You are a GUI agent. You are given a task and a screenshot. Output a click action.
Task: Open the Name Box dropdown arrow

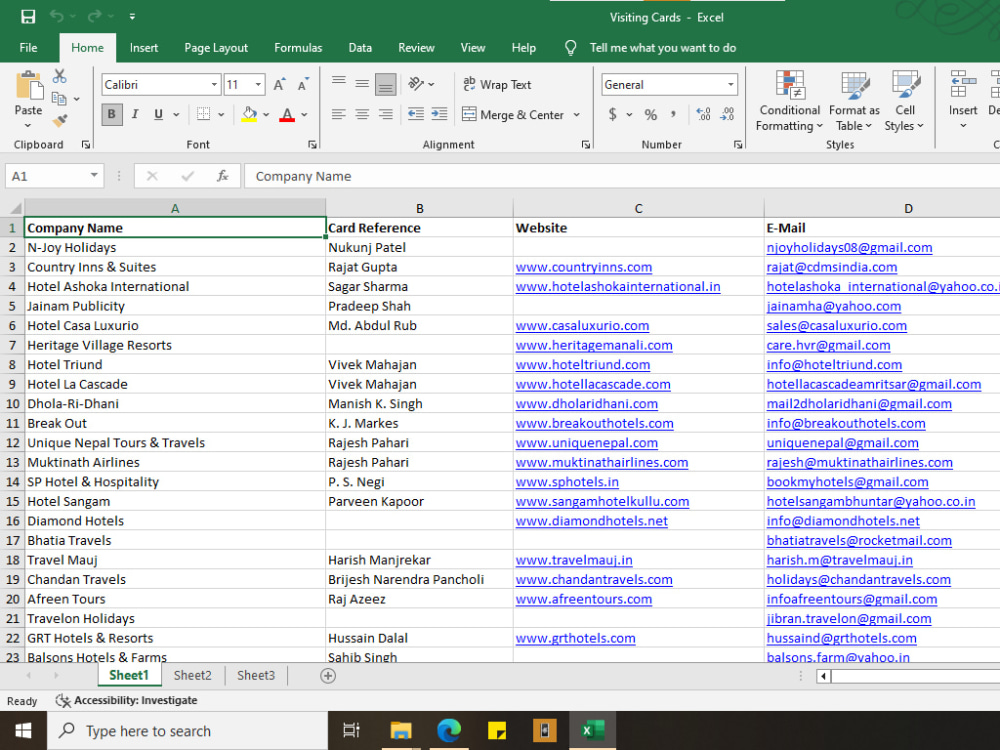[x=94, y=175]
